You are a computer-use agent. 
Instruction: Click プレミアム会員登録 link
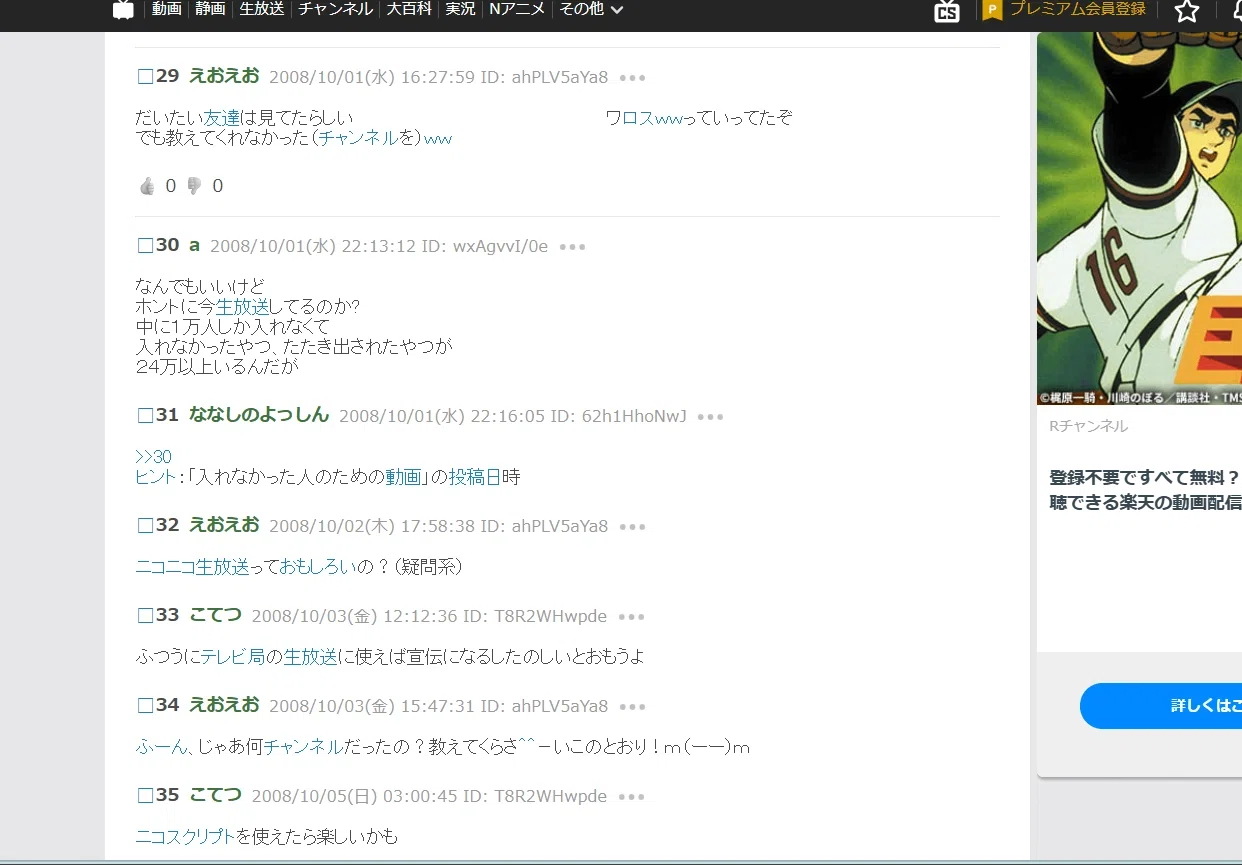[x=1077, y=9]
